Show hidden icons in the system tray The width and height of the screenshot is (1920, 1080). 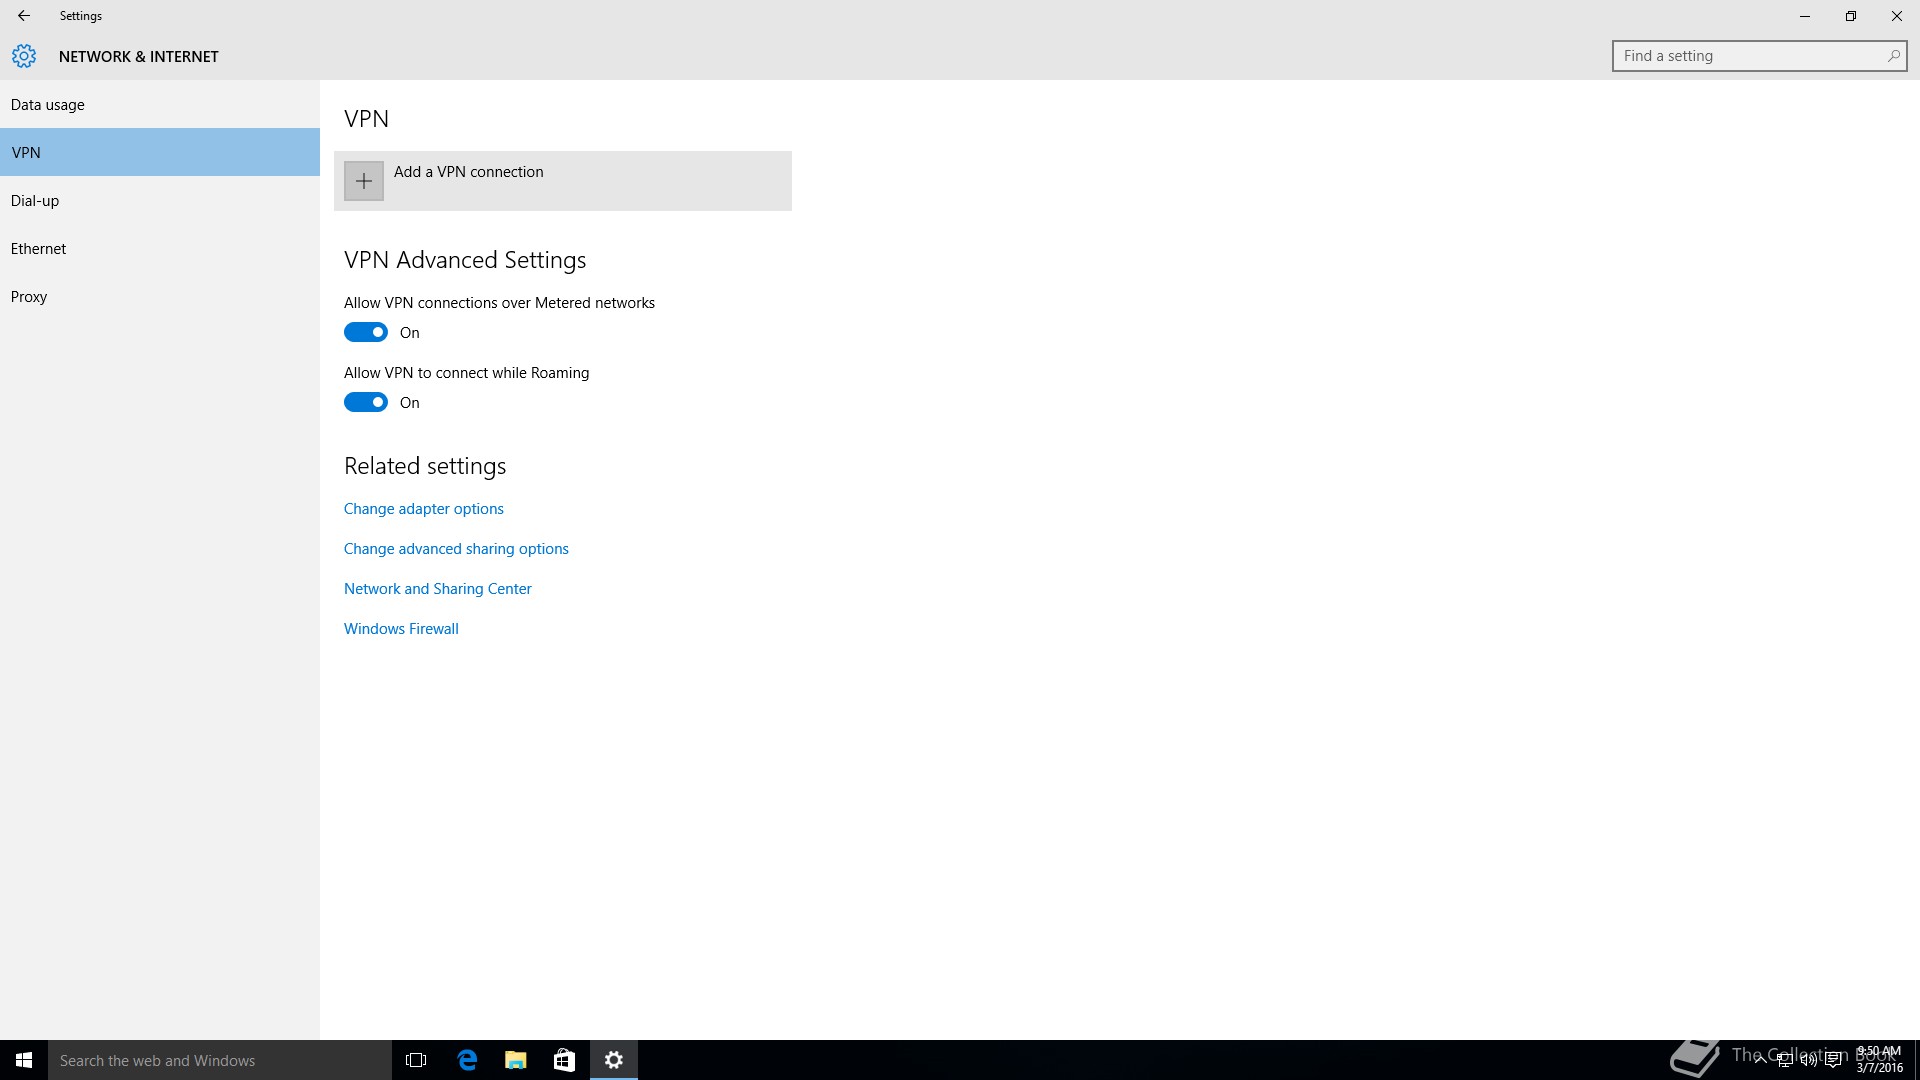1761,1061
